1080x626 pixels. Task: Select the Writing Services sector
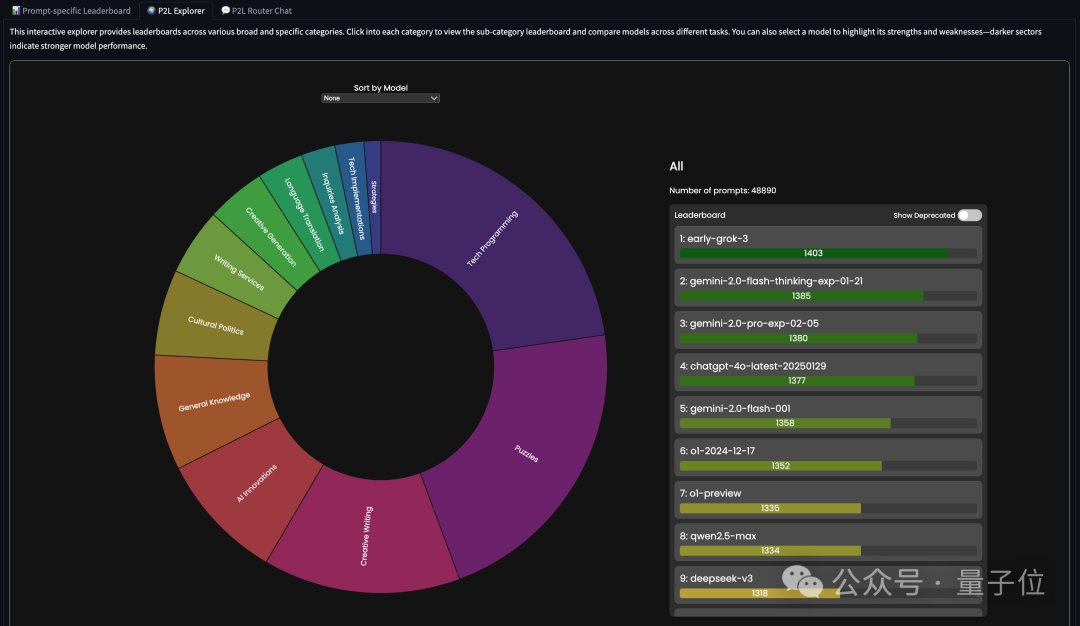pos(239,272)
